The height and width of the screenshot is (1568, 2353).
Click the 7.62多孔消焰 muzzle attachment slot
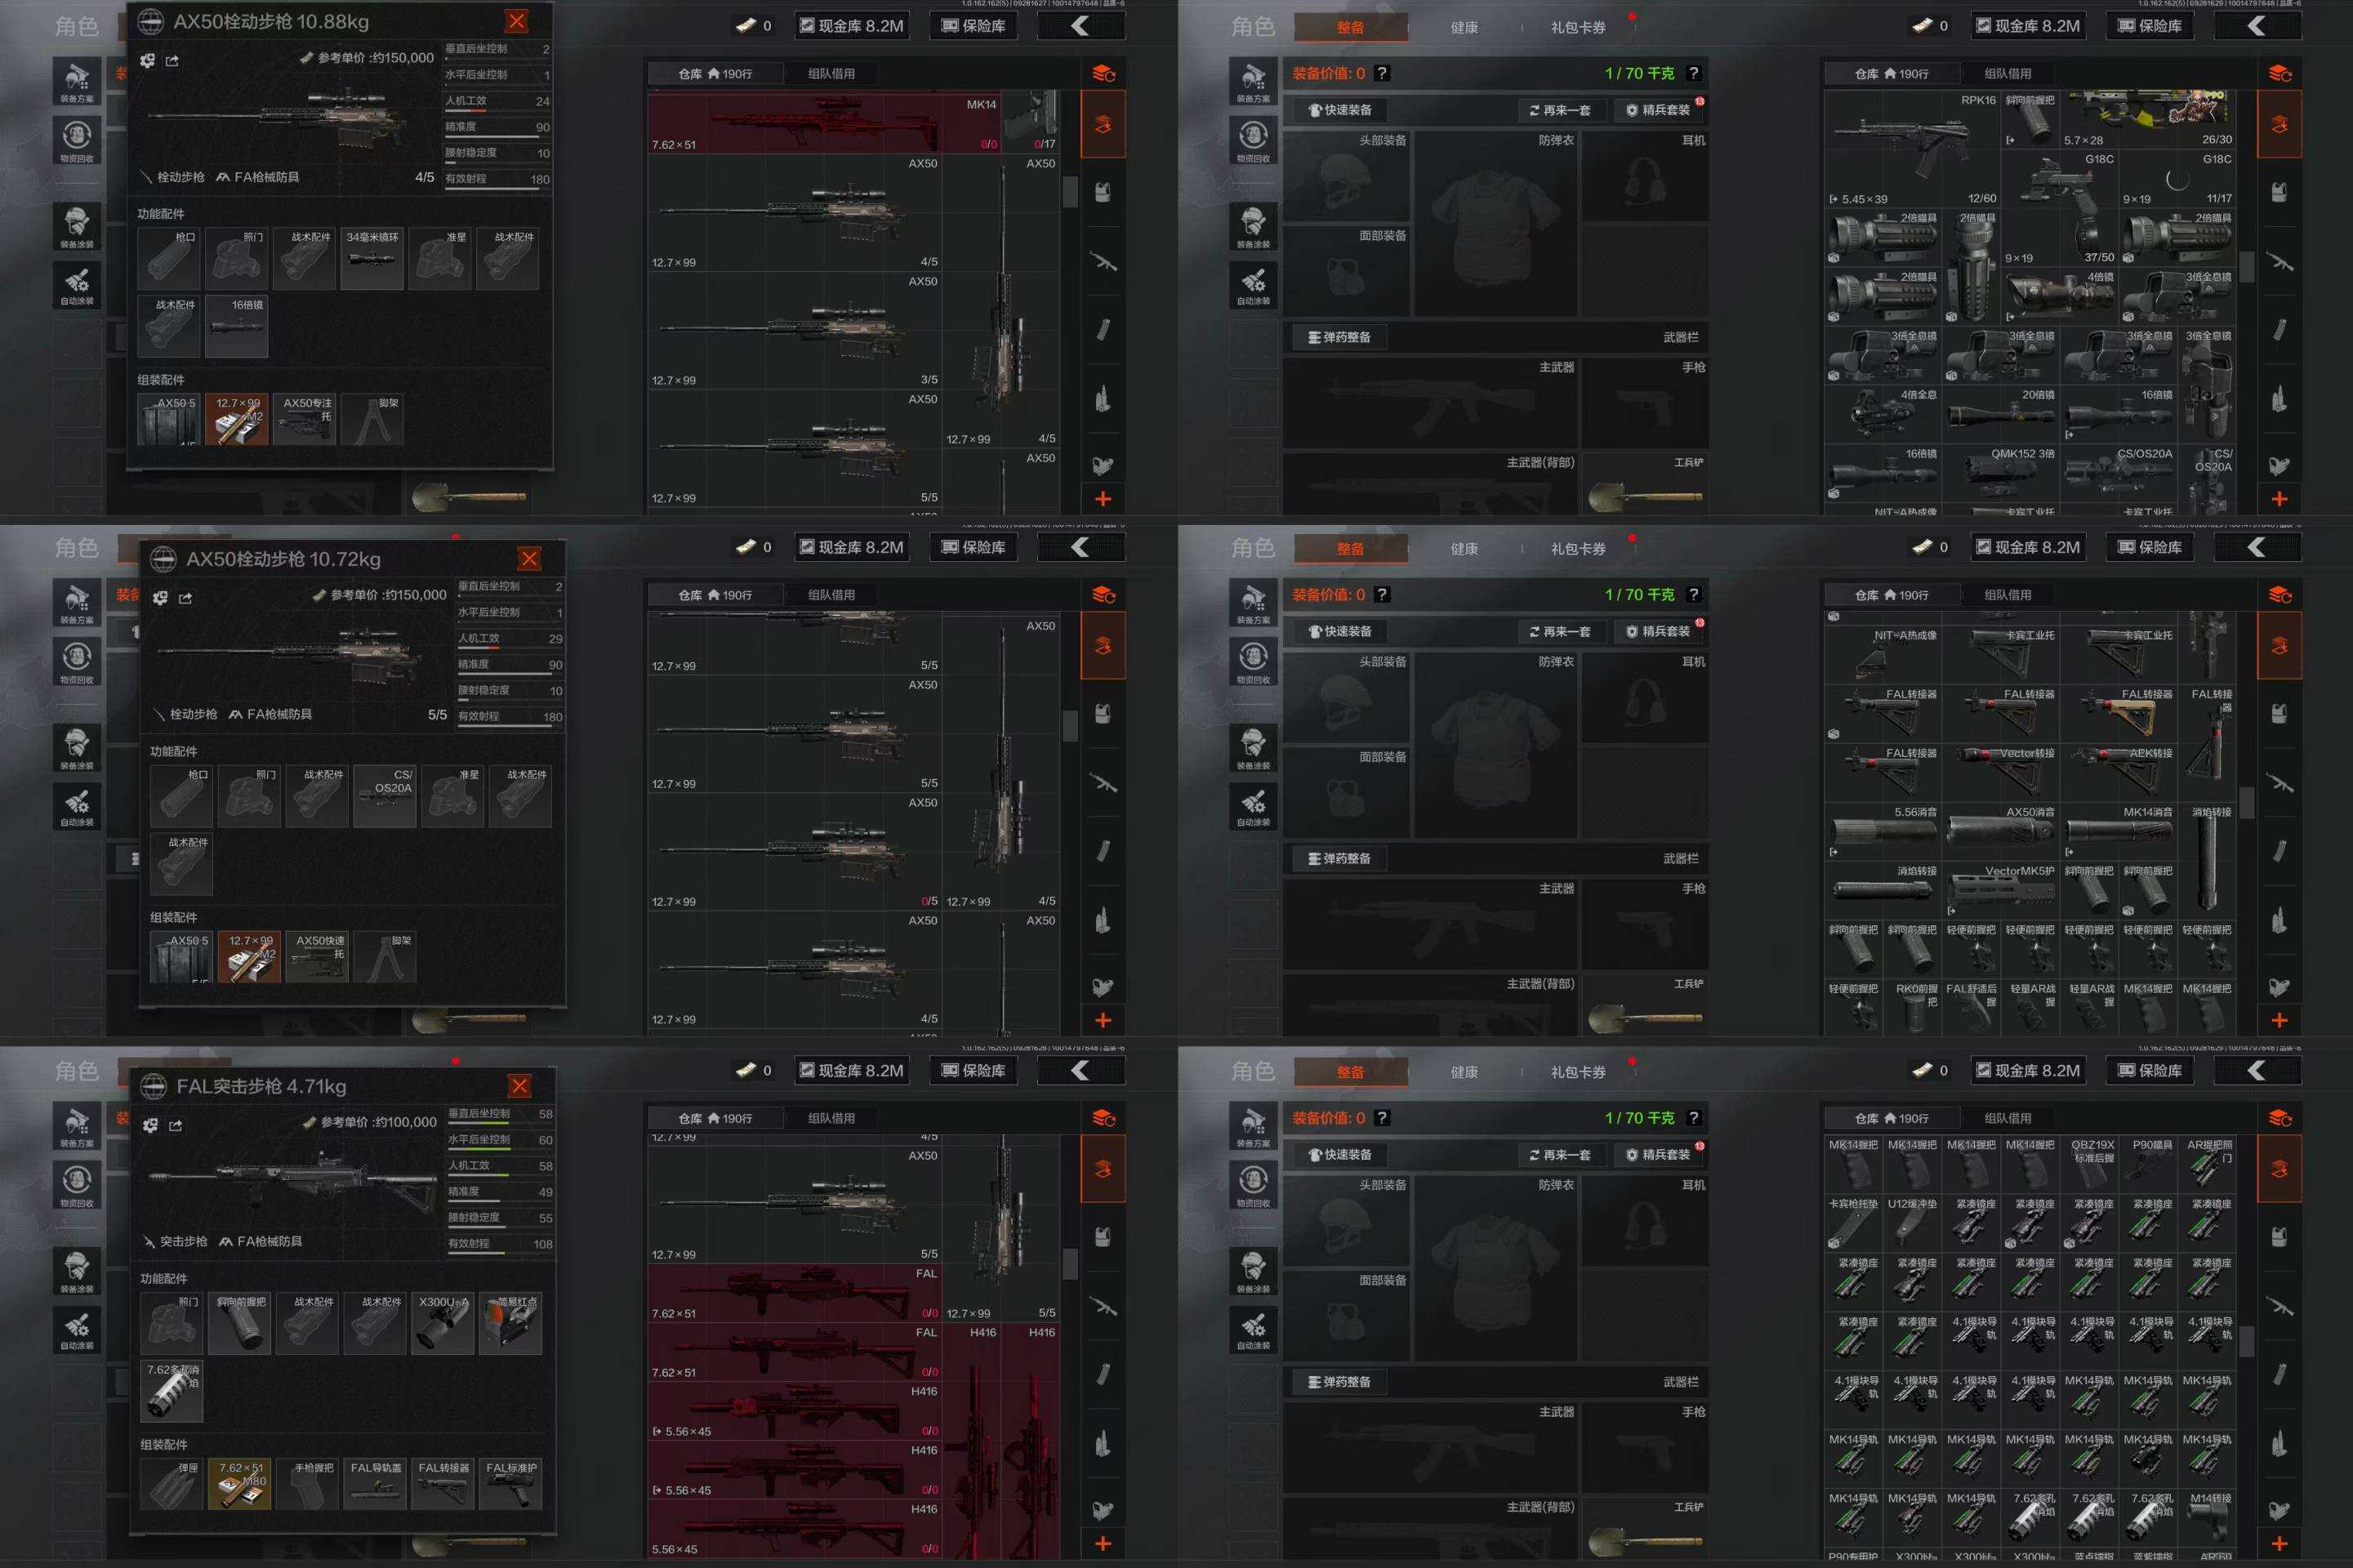[172, 1391]
